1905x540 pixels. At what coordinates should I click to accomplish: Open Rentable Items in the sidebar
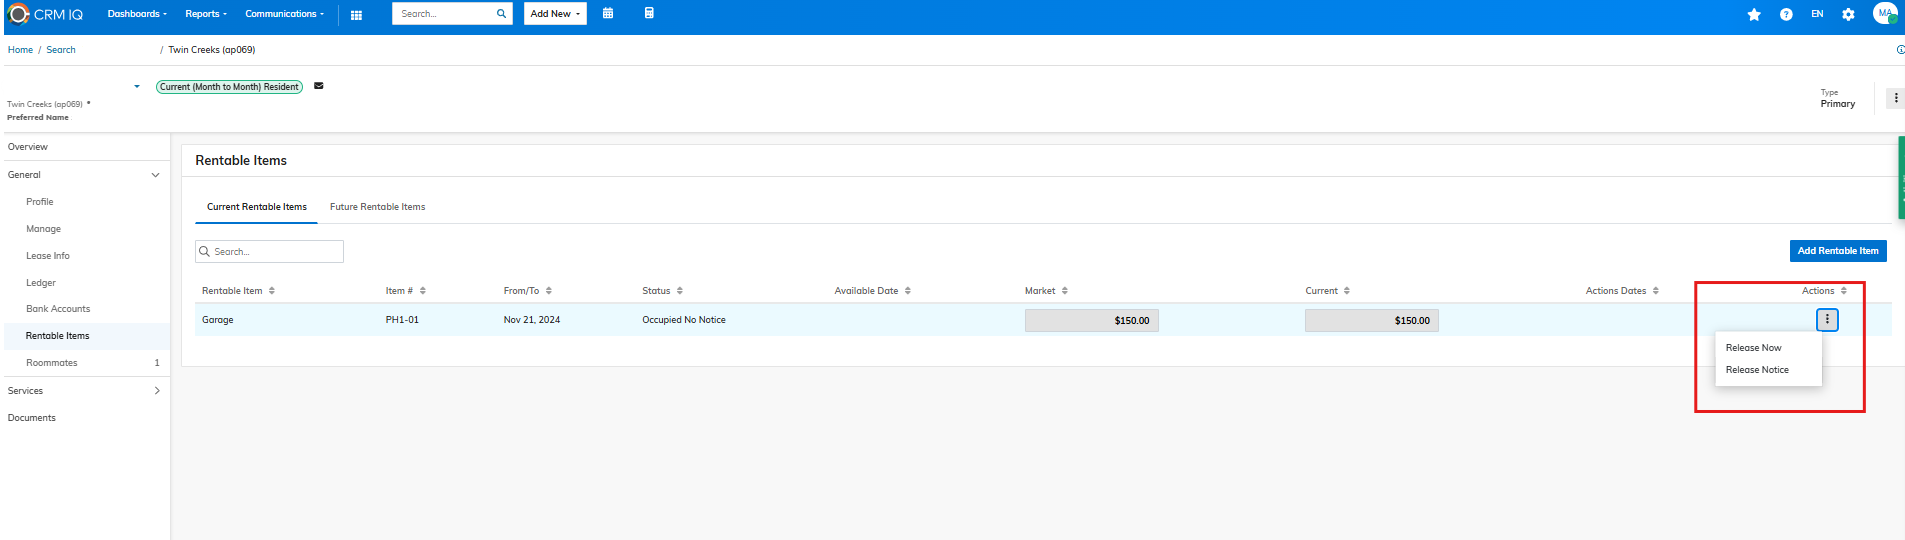pyautogui.click(x=58, y=336)
